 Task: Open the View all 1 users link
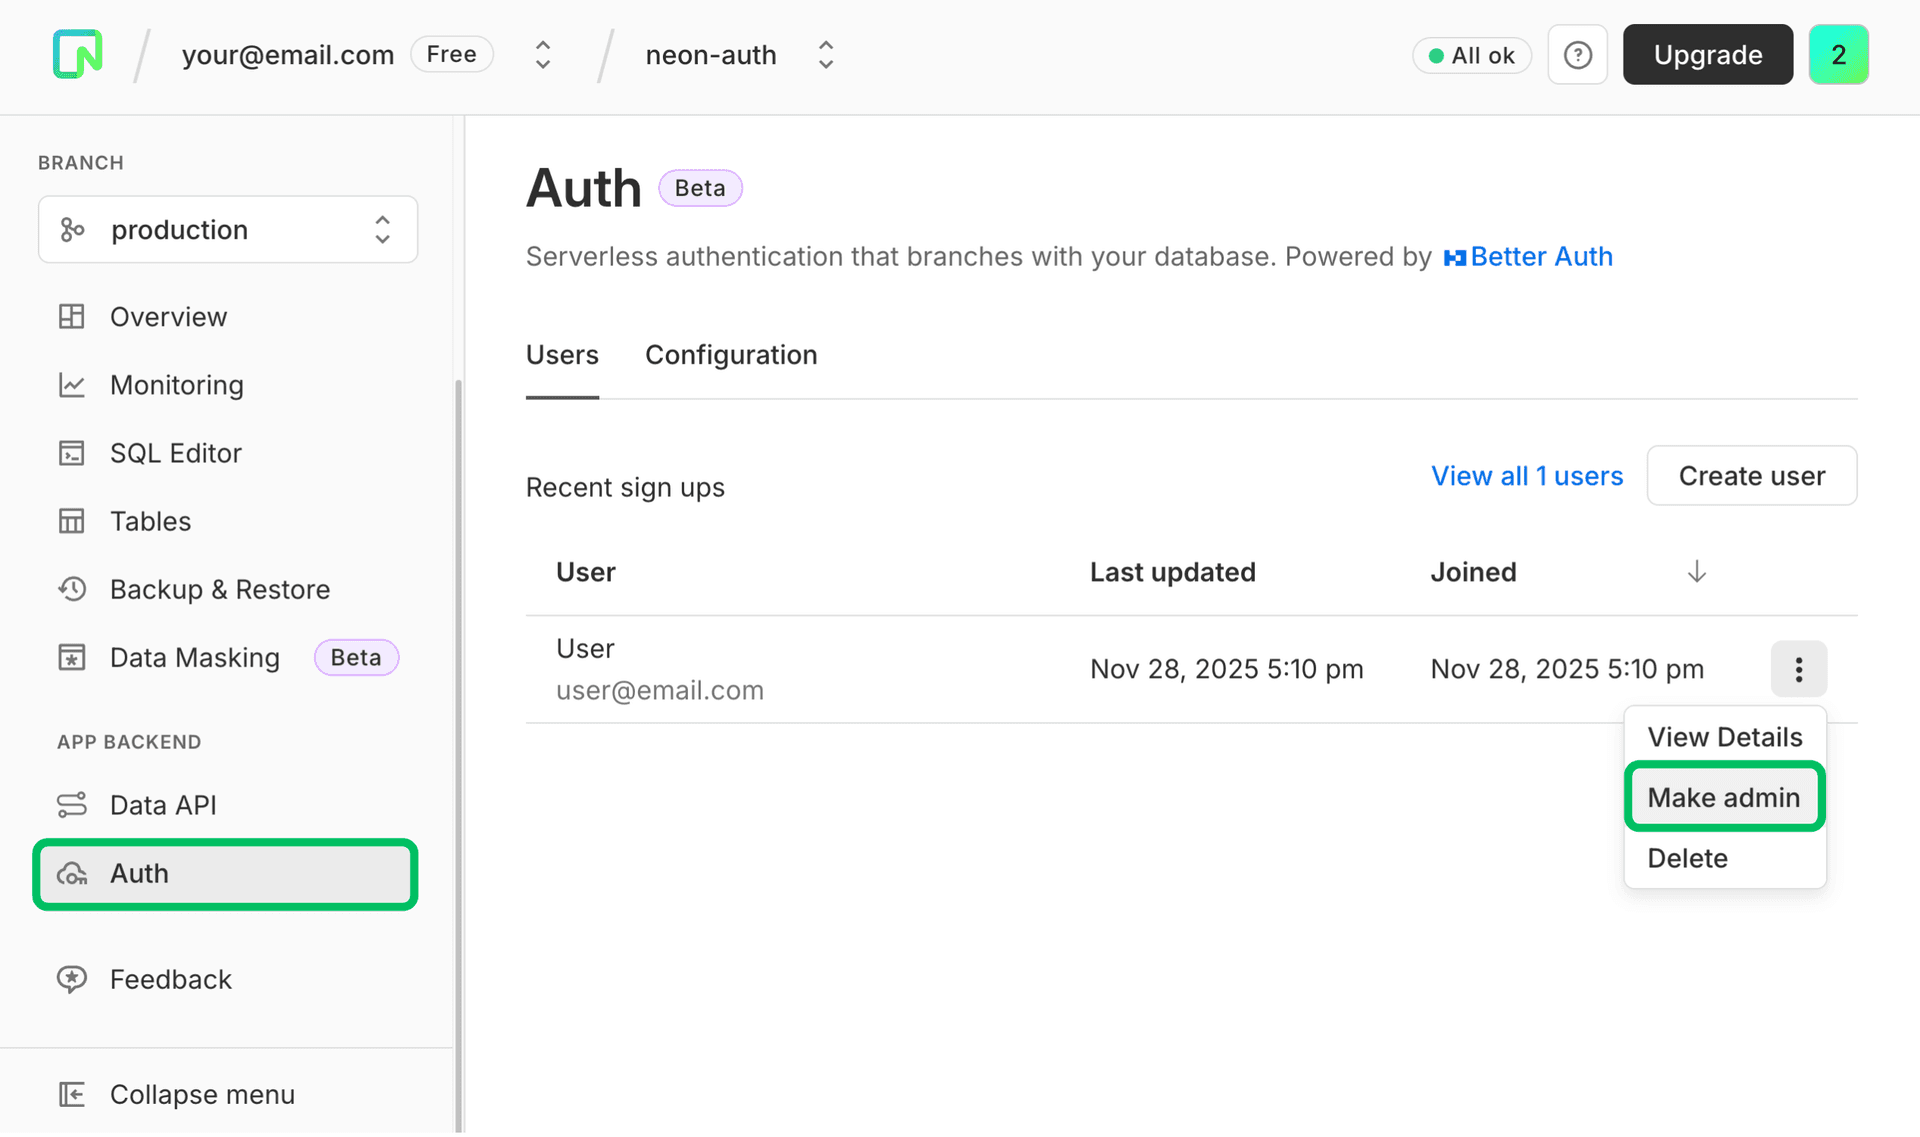[x=1527, y=476]
